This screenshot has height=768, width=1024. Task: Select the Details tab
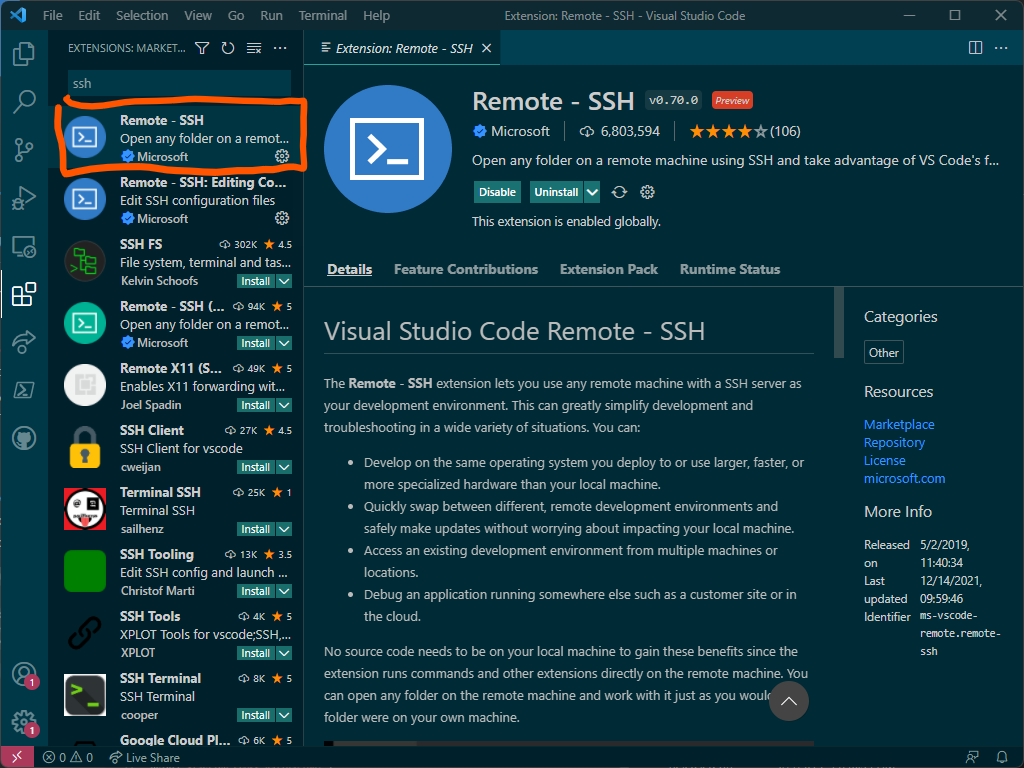coord(349,269)
